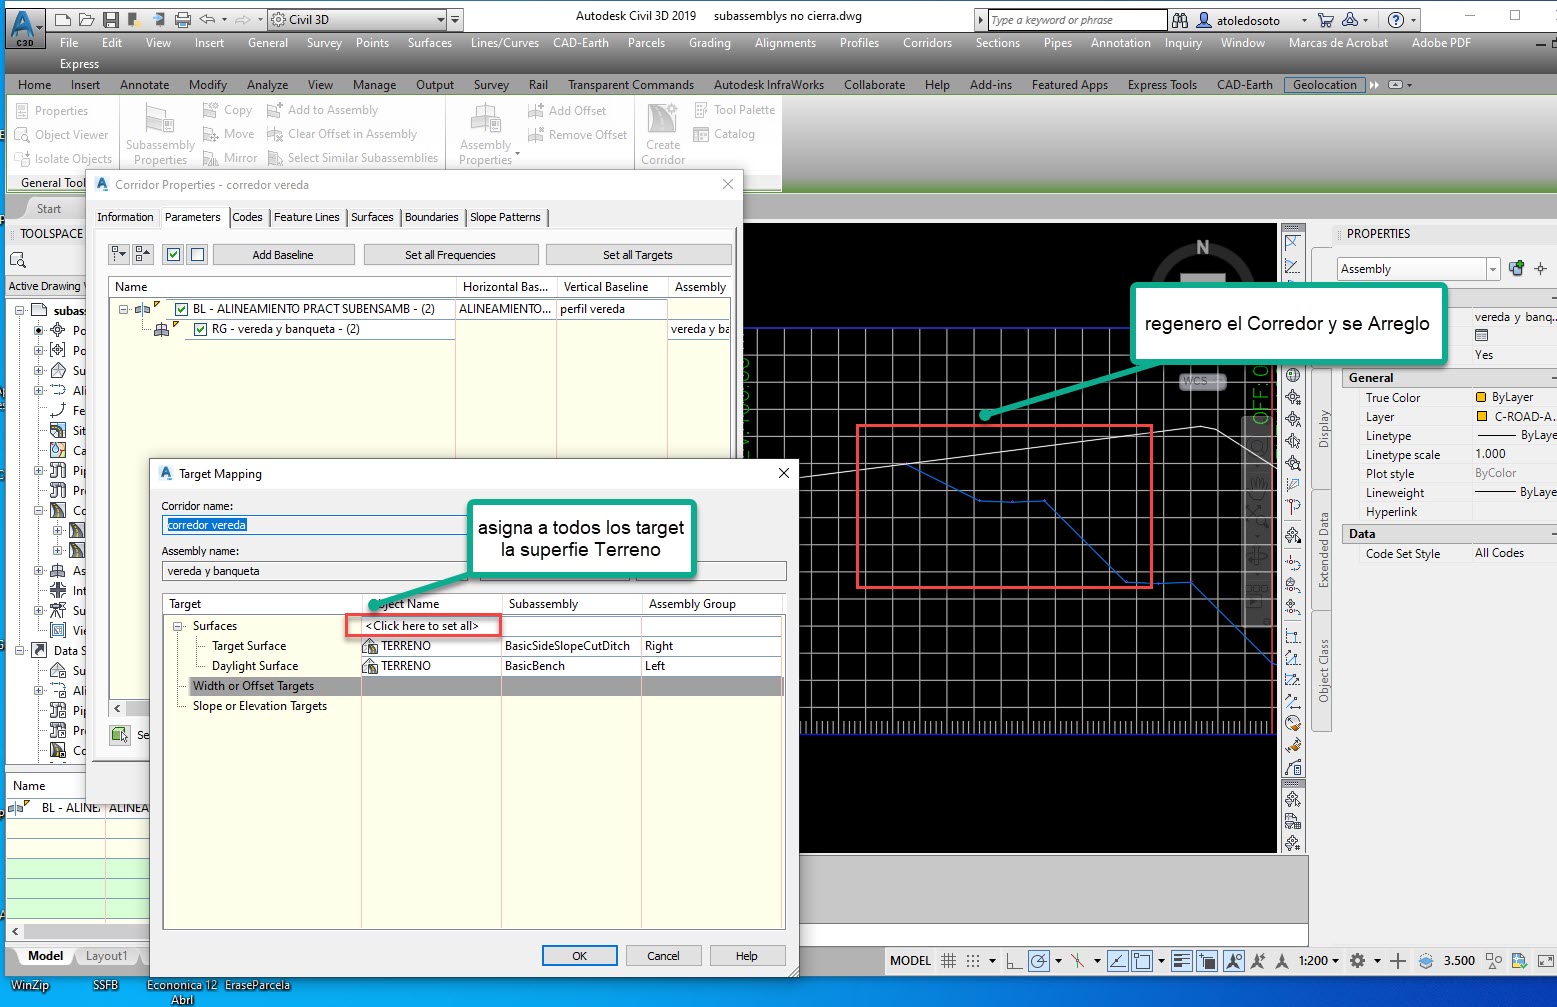The width and height of the screenshot is (1557, 1007).
Task: Open the Assembly object type dropdown in Properties
Action: tap(1493, 269)
